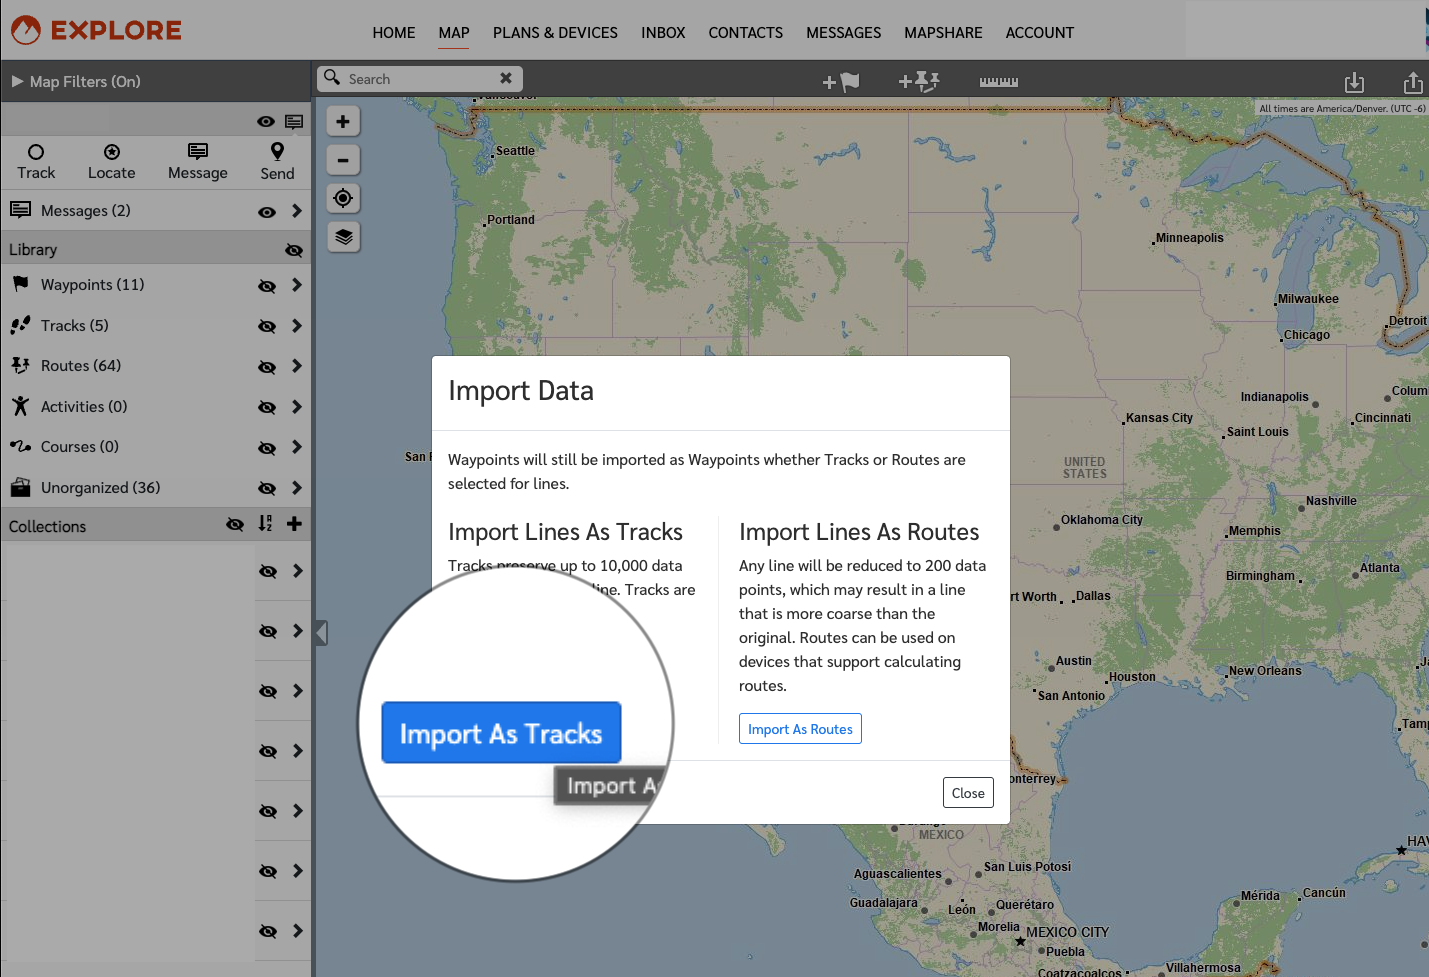Image resolution: width=1429 pixels, height=977 pixels.
Task: Click the Import As Tracks button
Action: tap(500, 733)
